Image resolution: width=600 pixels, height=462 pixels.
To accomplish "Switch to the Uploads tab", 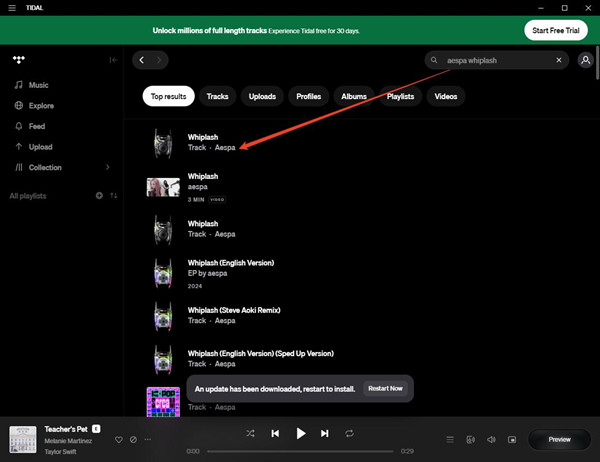I will coord(262,96).
